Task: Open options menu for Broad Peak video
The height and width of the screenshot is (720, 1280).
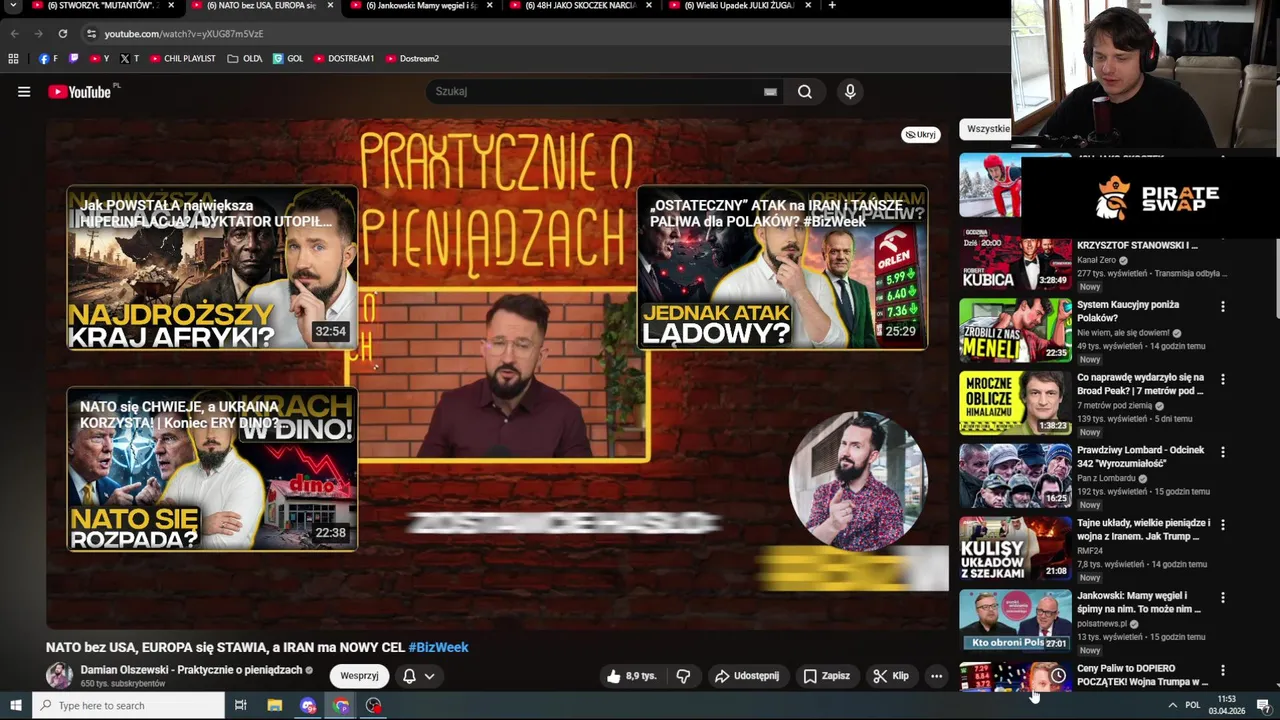Action: [x=1222, y=380]
